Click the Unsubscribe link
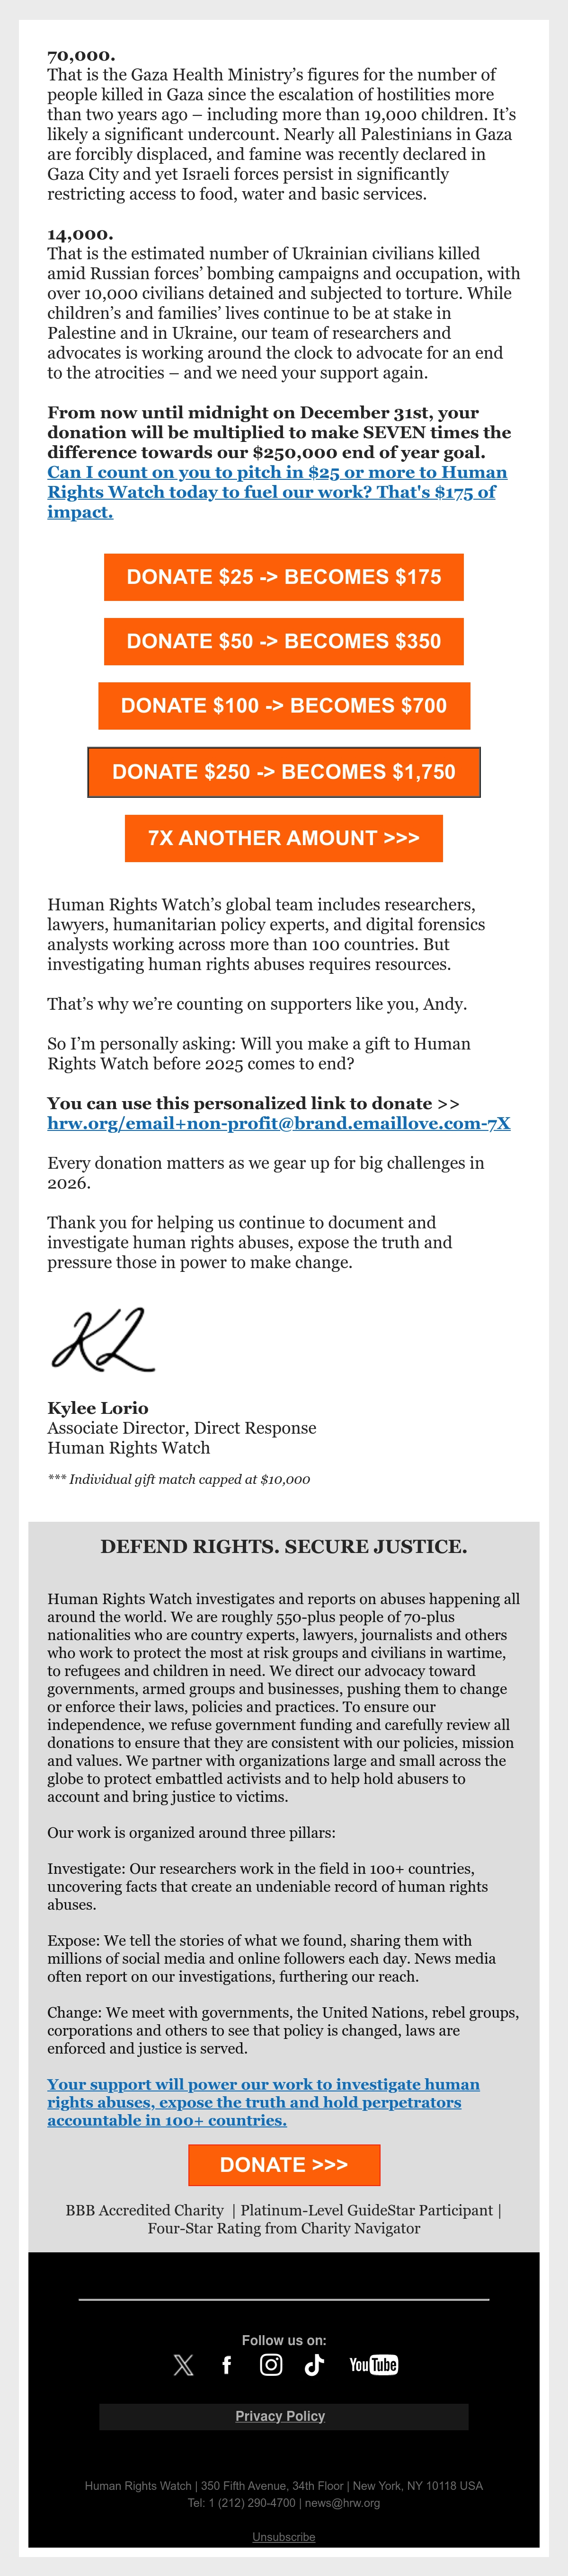568x2576 pixels. [284, 2537]
